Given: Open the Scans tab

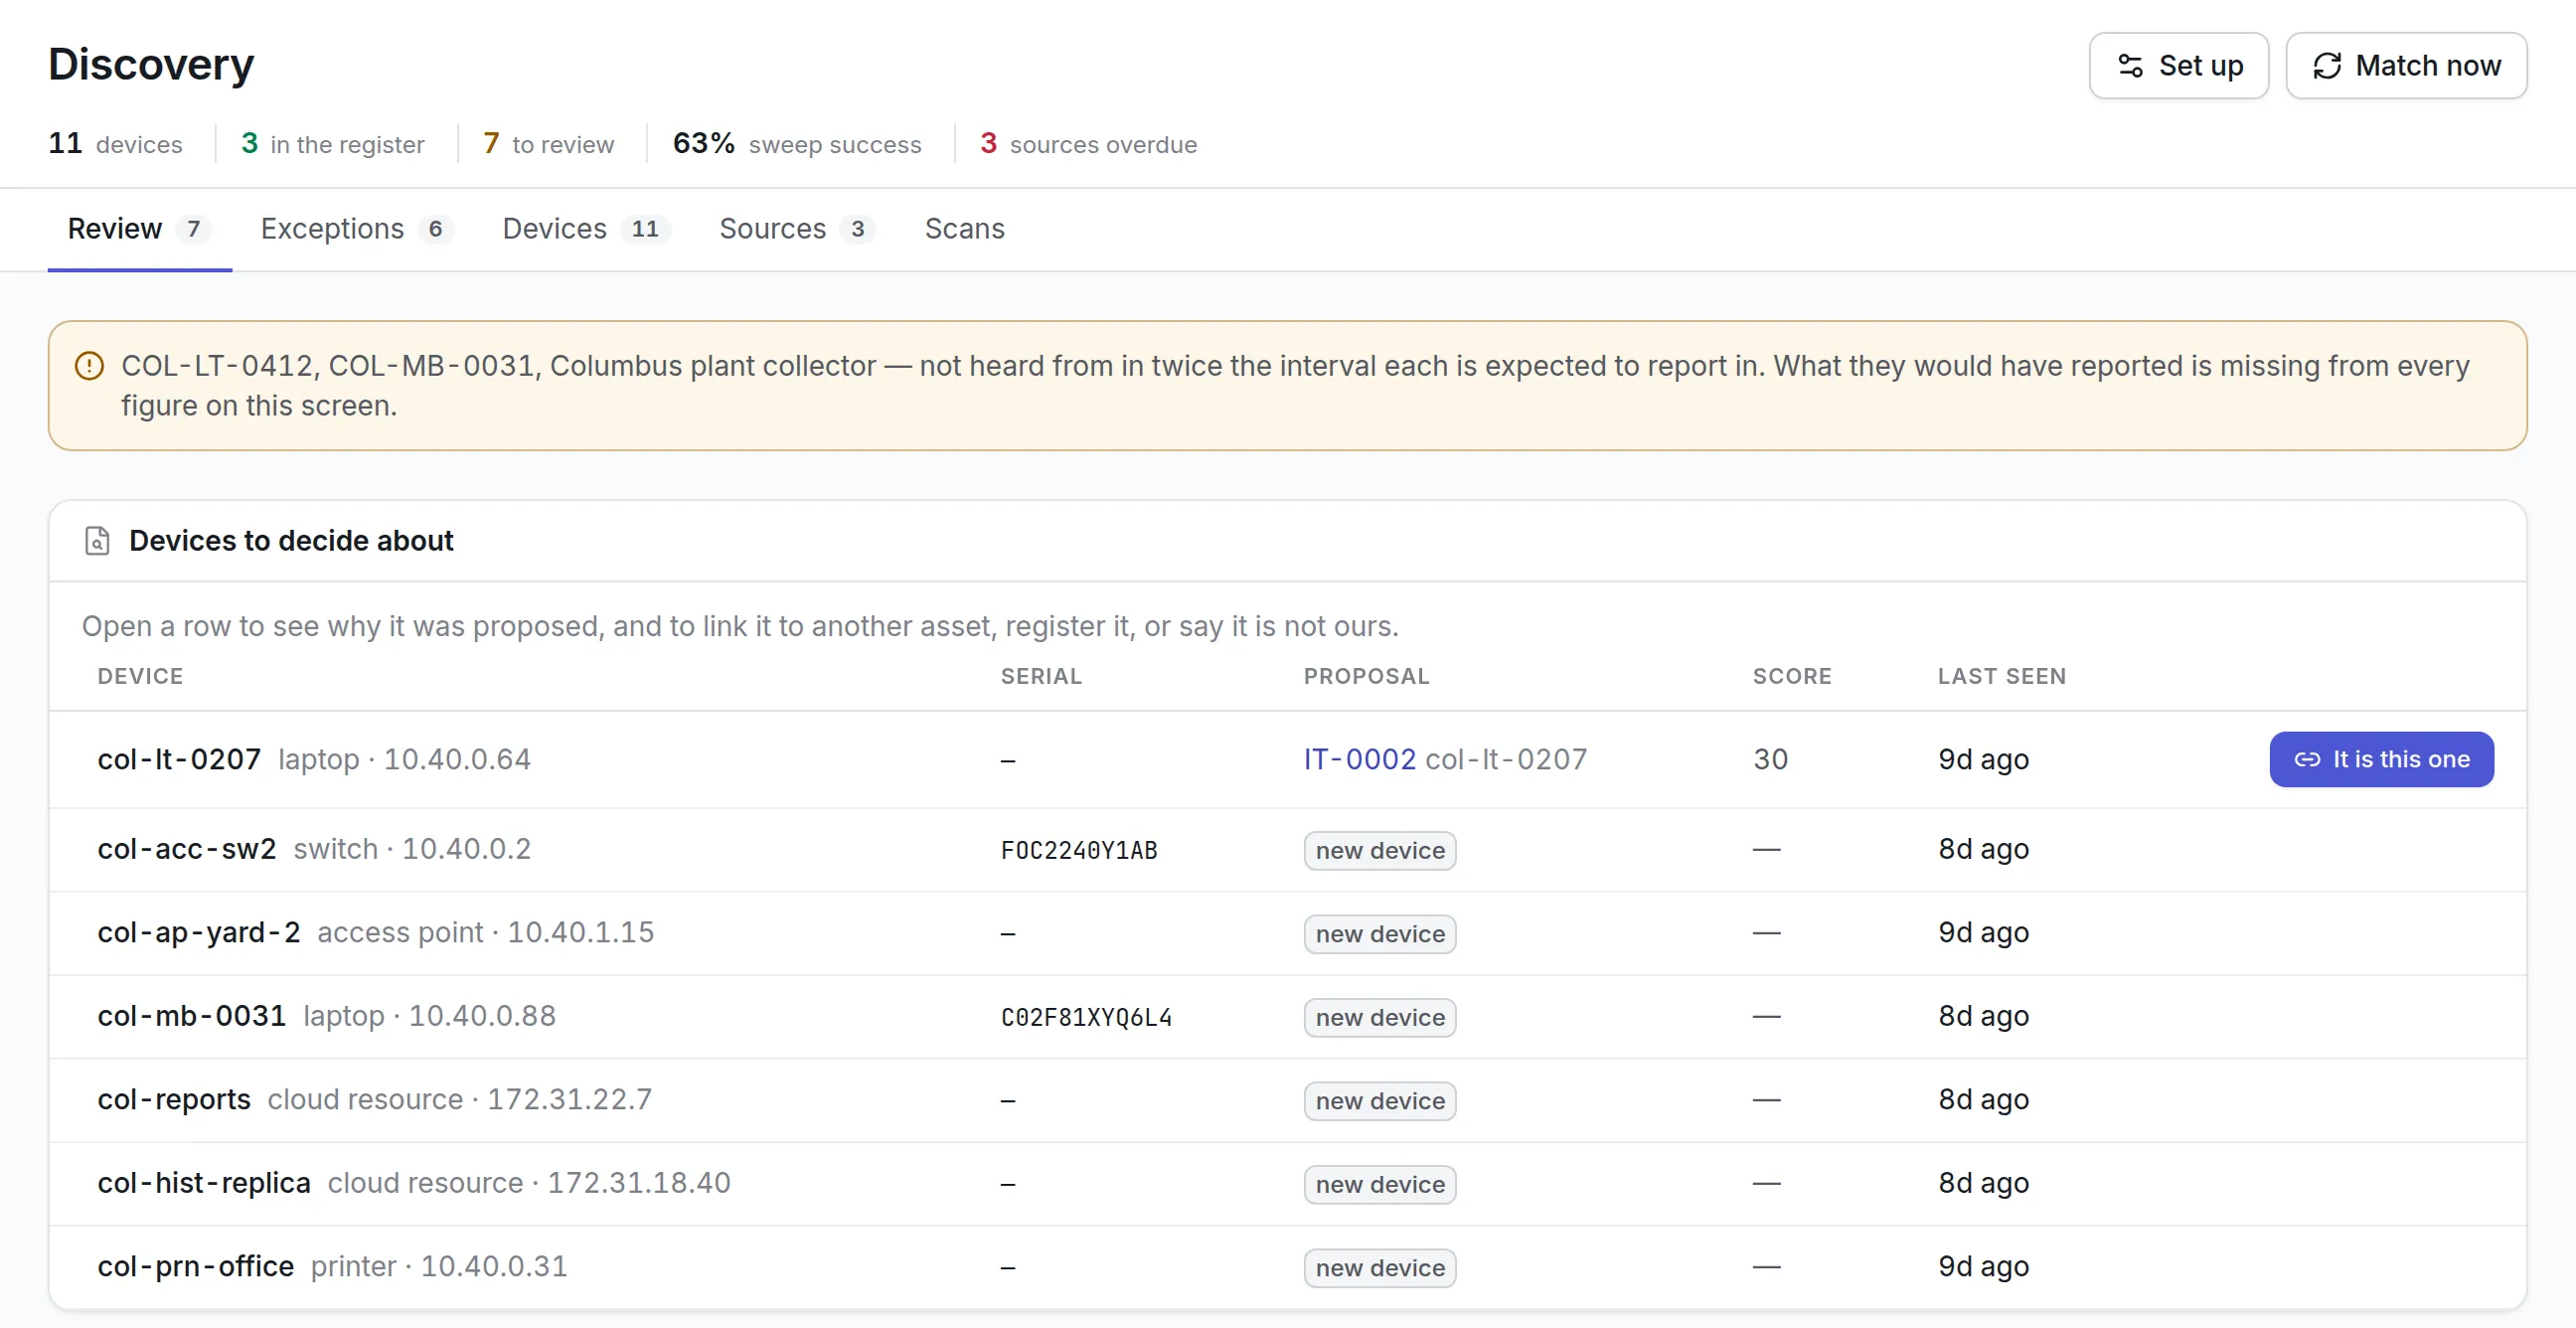Looking at the screenshot, I should pos(964,229).
